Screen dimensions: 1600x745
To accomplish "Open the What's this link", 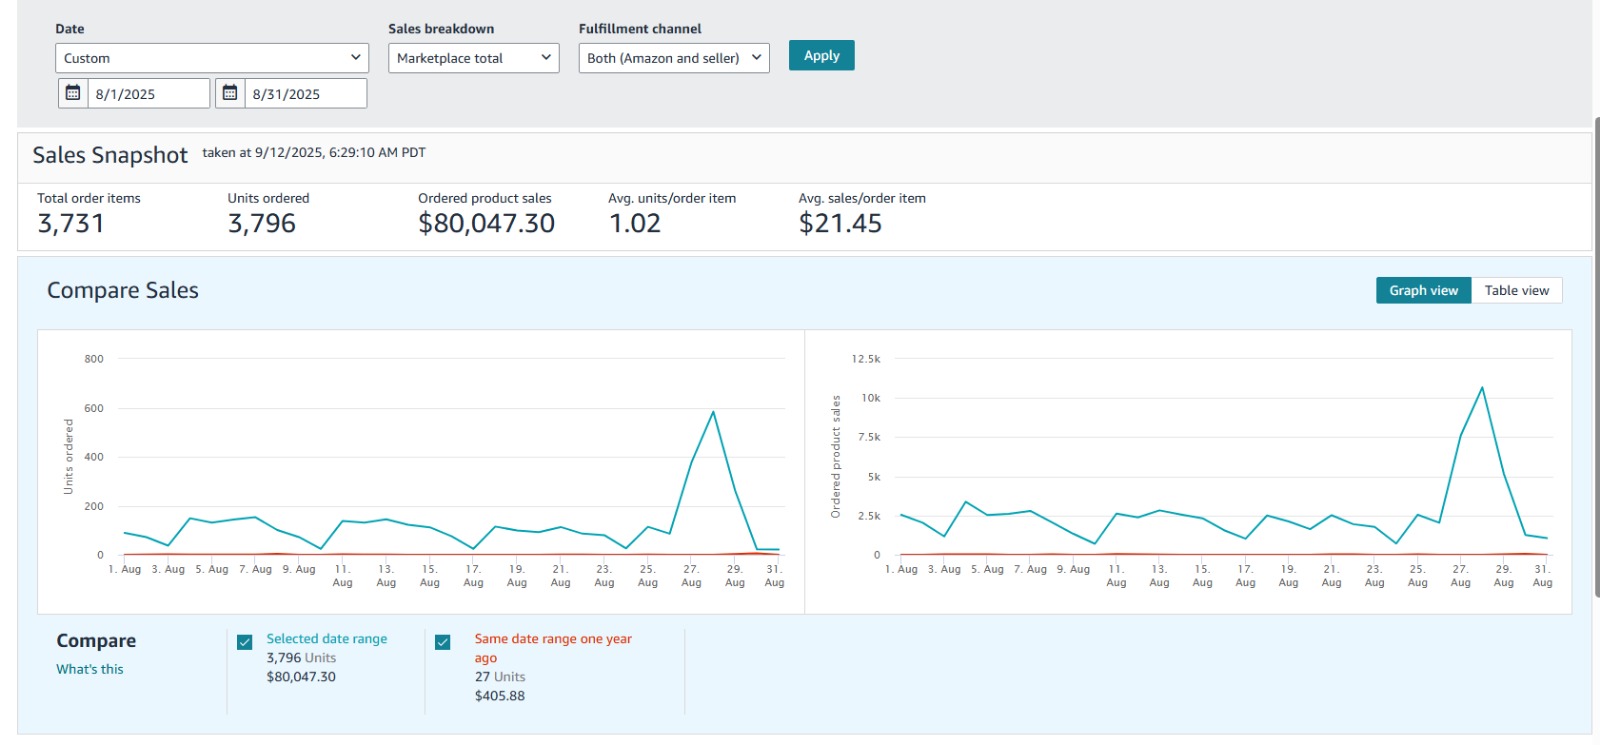I will click(90, 669).
